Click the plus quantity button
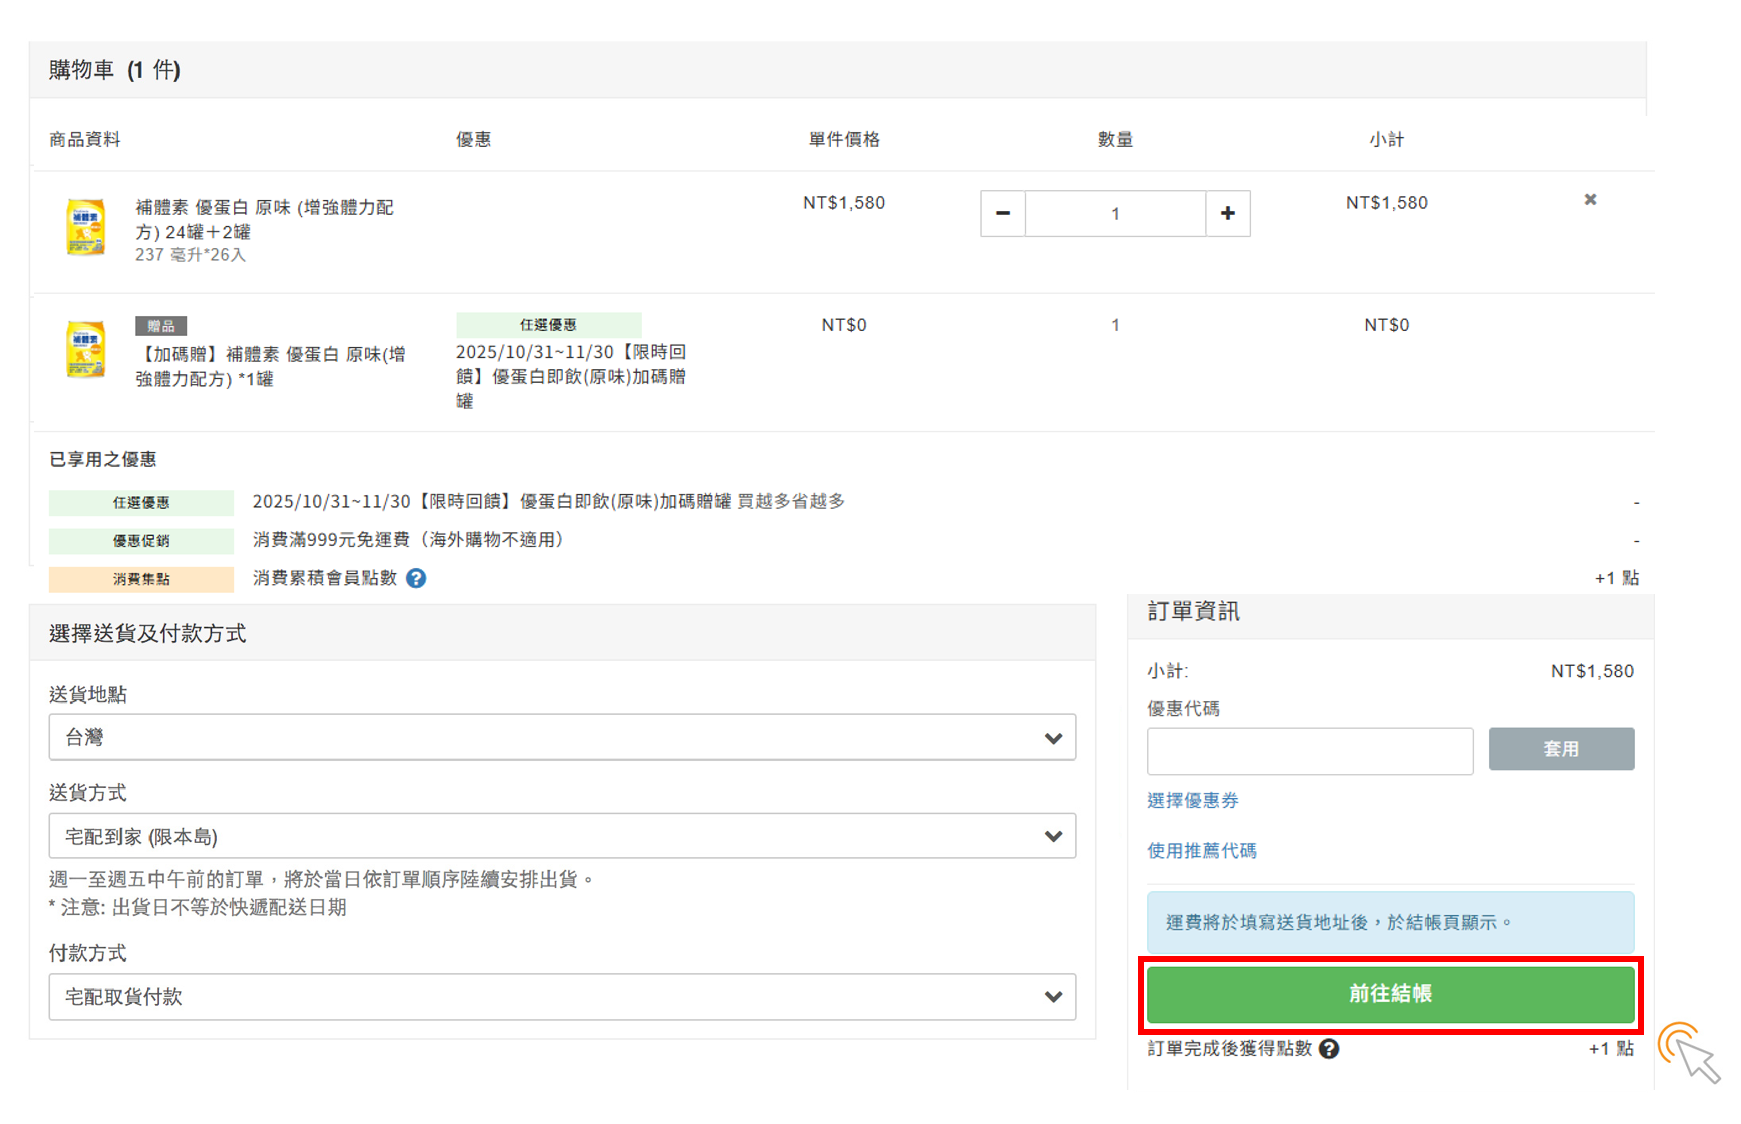This screenshot has width=1741, height=1124. pyautogui.click(x=1227, y=214)
